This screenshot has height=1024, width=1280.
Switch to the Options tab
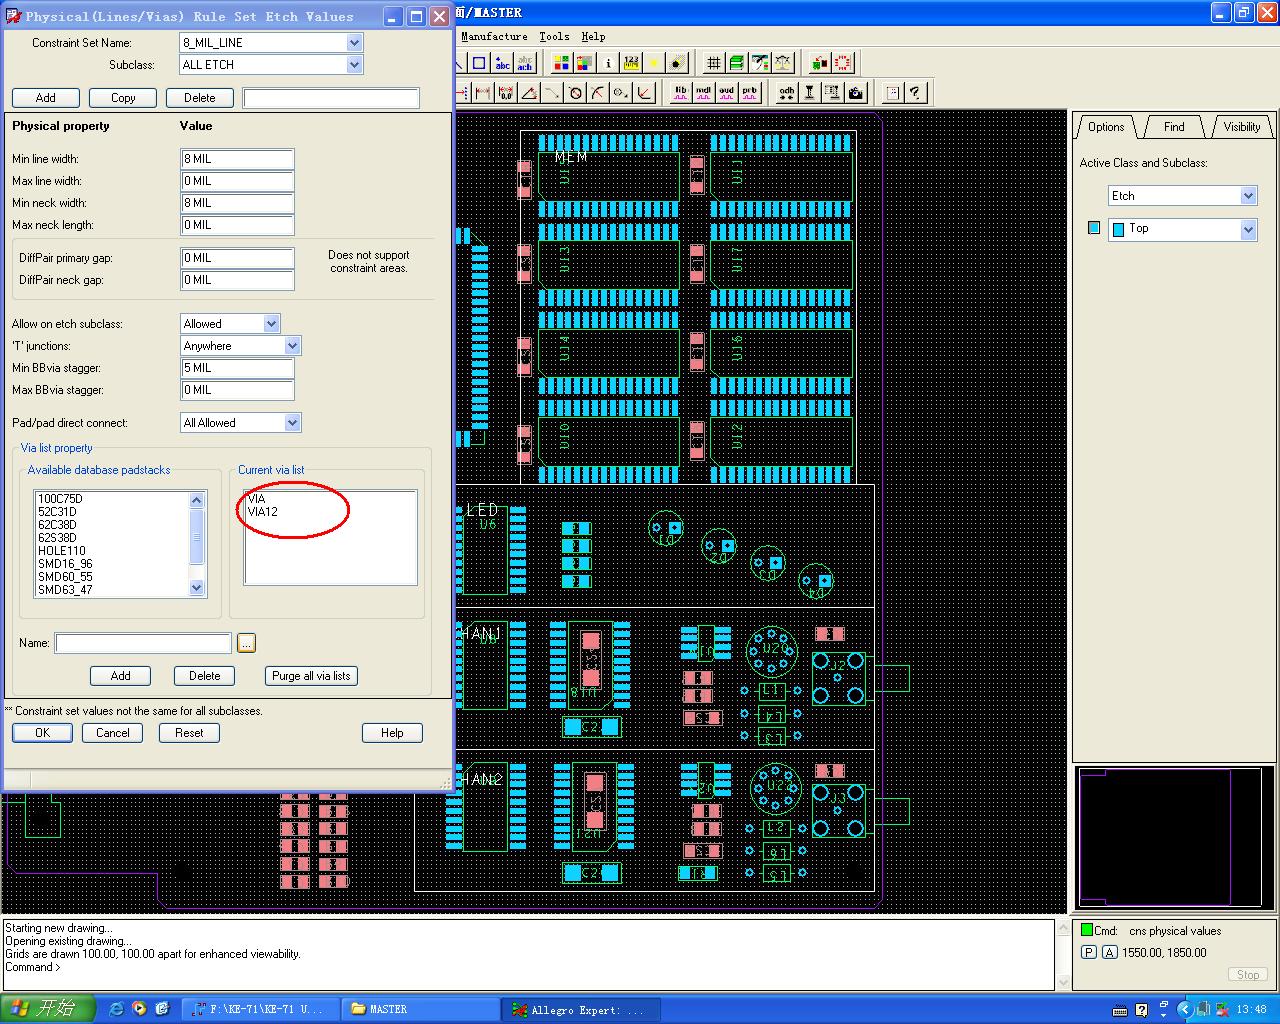pos(1106,127)
